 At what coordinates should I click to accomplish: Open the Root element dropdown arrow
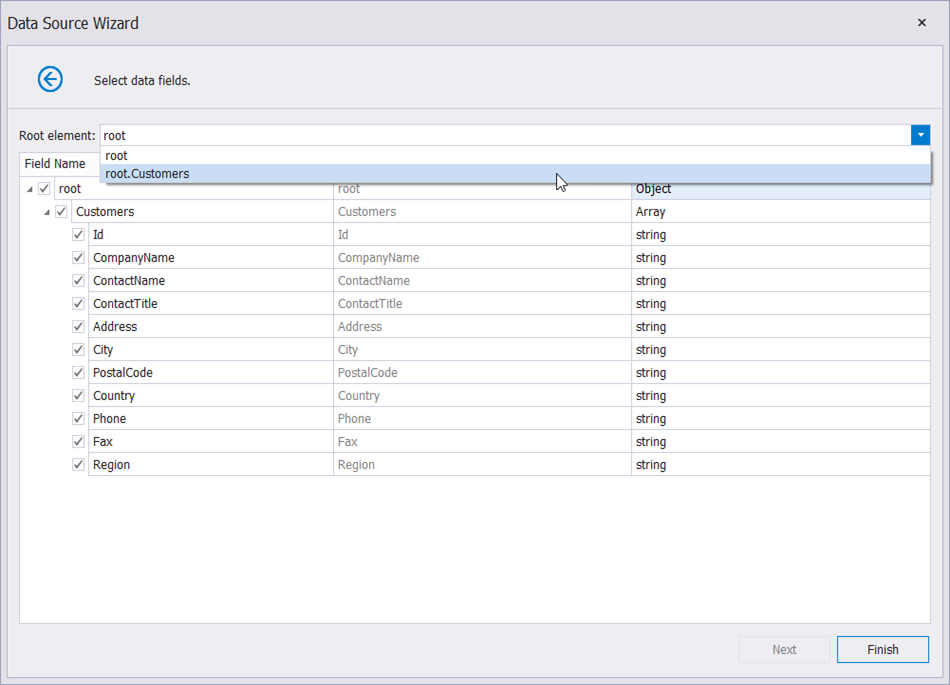pos(920,135)
